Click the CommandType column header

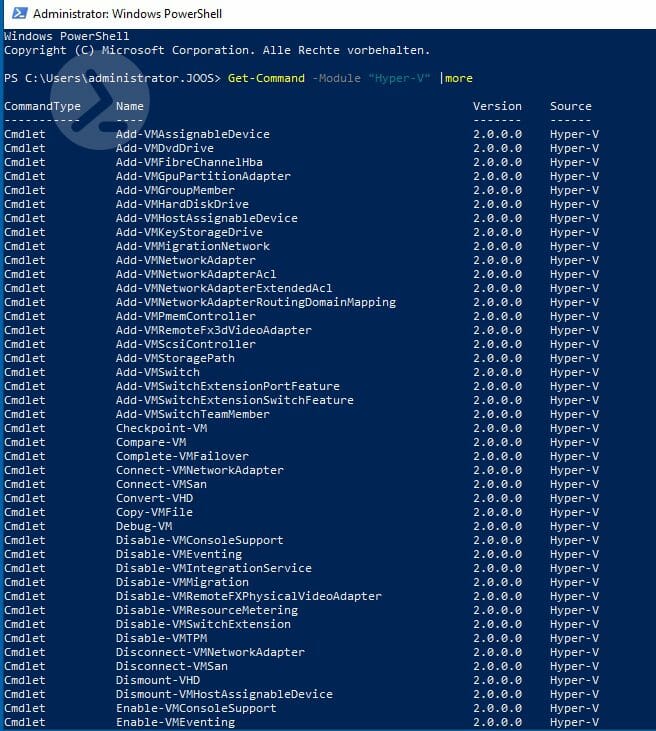[x=42, y=106]
